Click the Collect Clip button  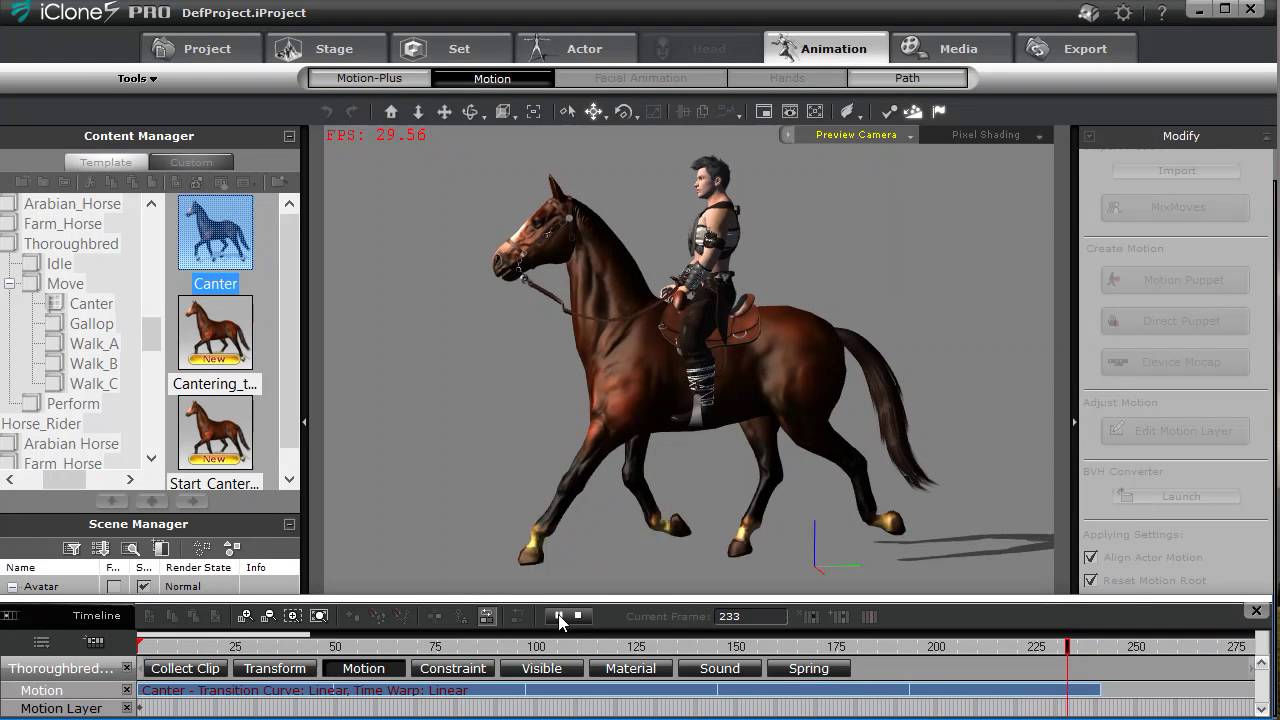point(185,668)
